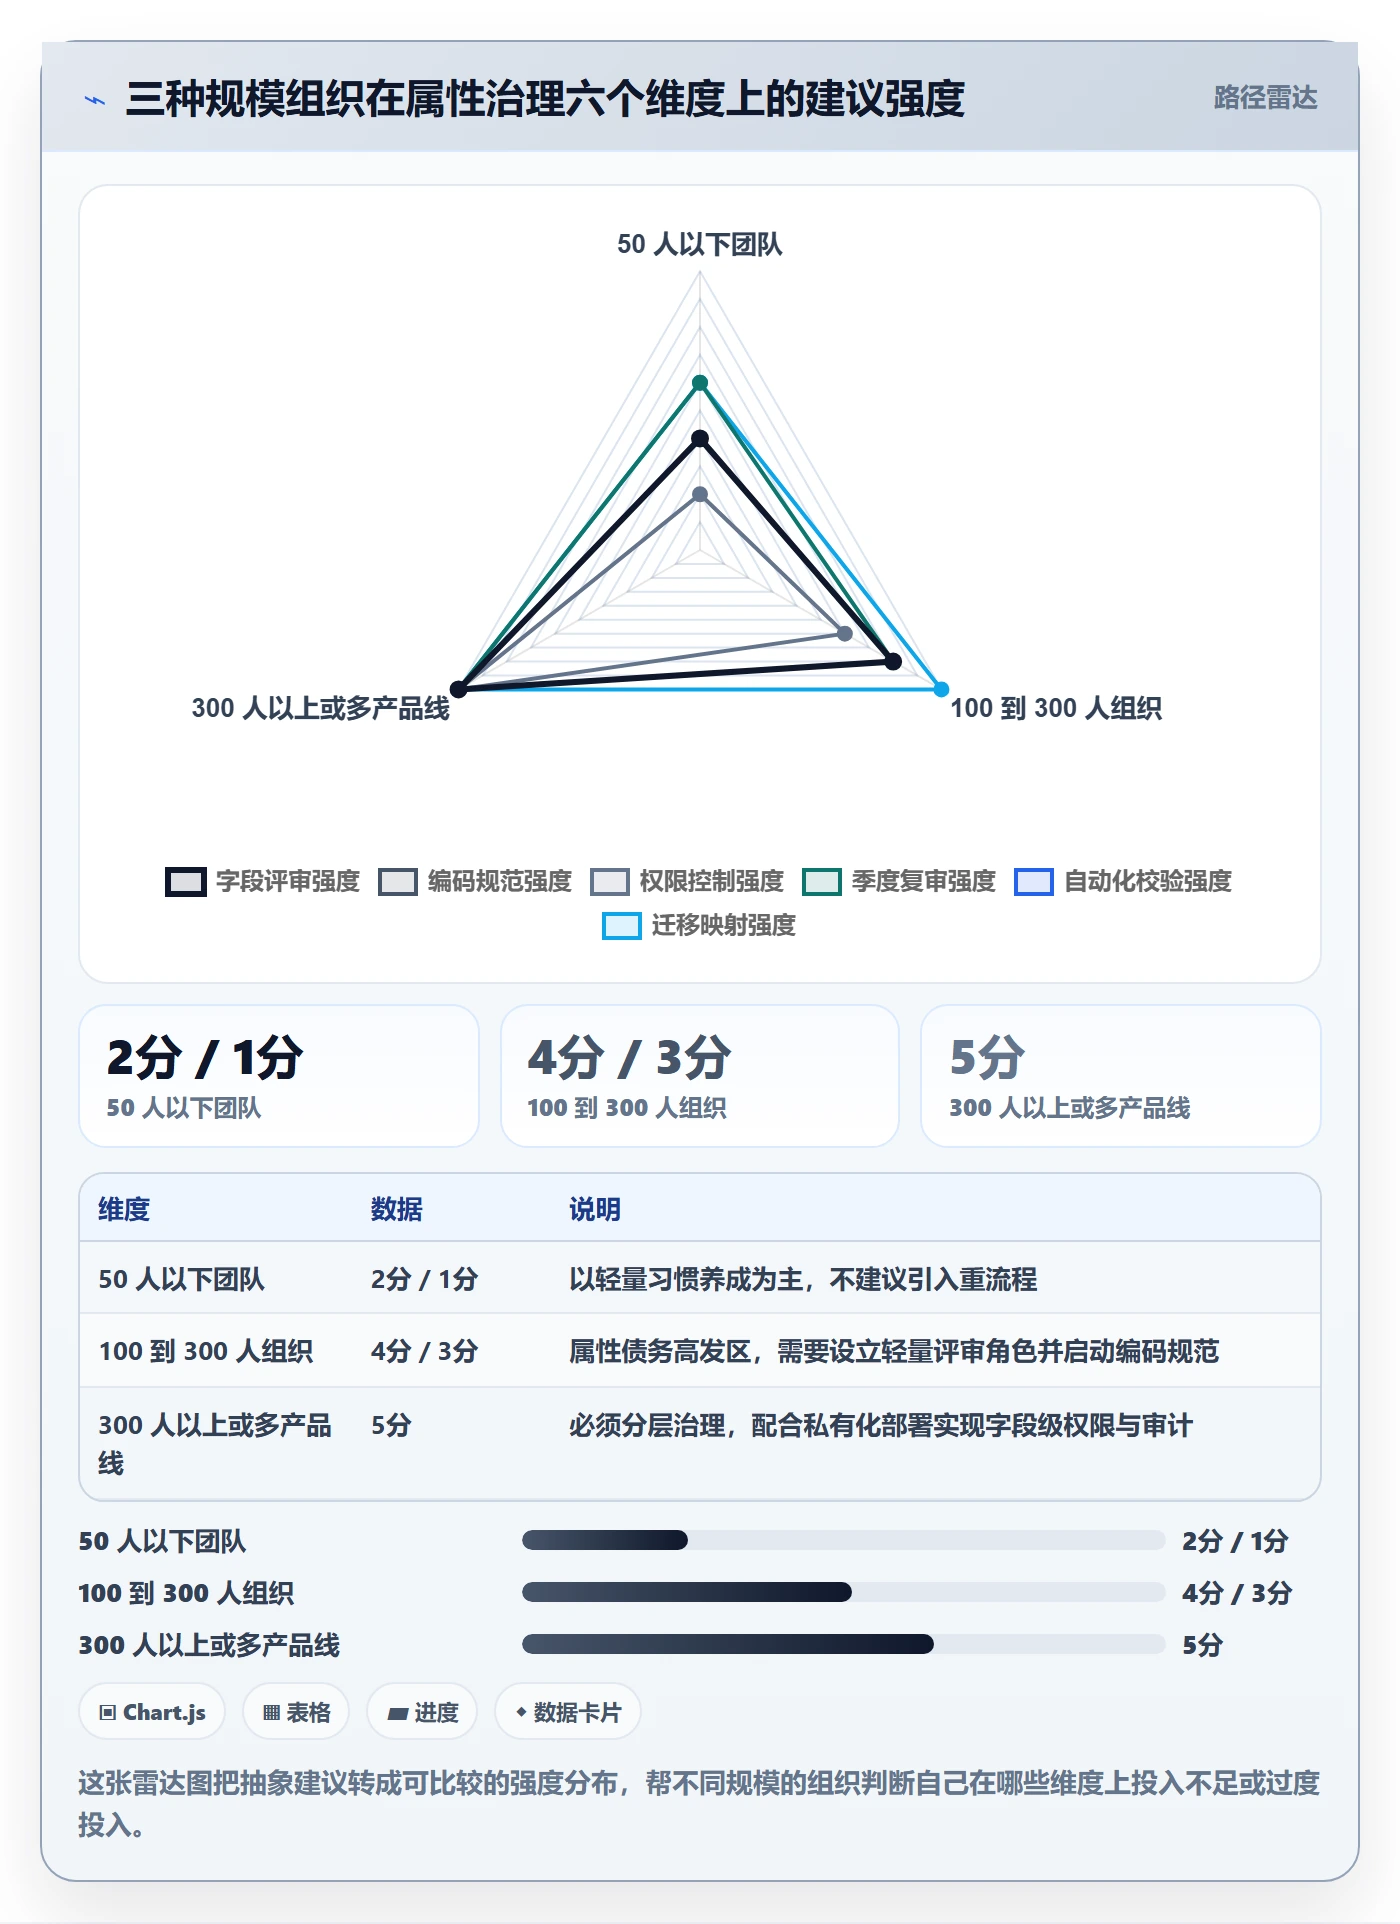The width and height of the screenshot is (1400, 1924).
Task: Click the 数据卡片 tag chip
Action: pyautogui.click(x=568, y=1712)
